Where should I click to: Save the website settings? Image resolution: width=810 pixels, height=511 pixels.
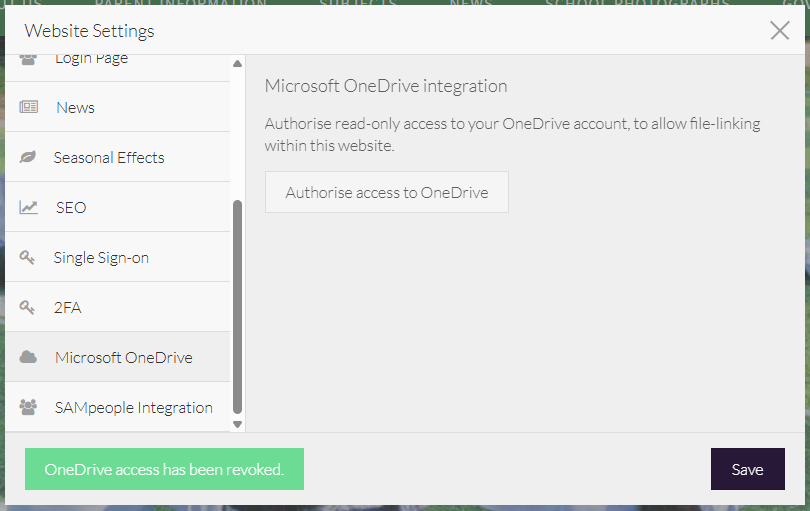click(747, 469)
